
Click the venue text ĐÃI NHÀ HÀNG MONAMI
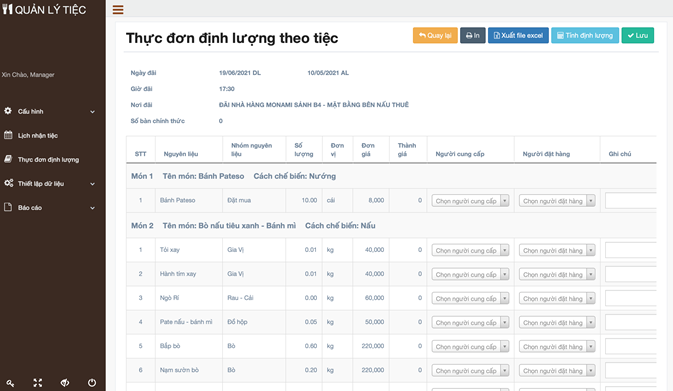pos(314,104)
